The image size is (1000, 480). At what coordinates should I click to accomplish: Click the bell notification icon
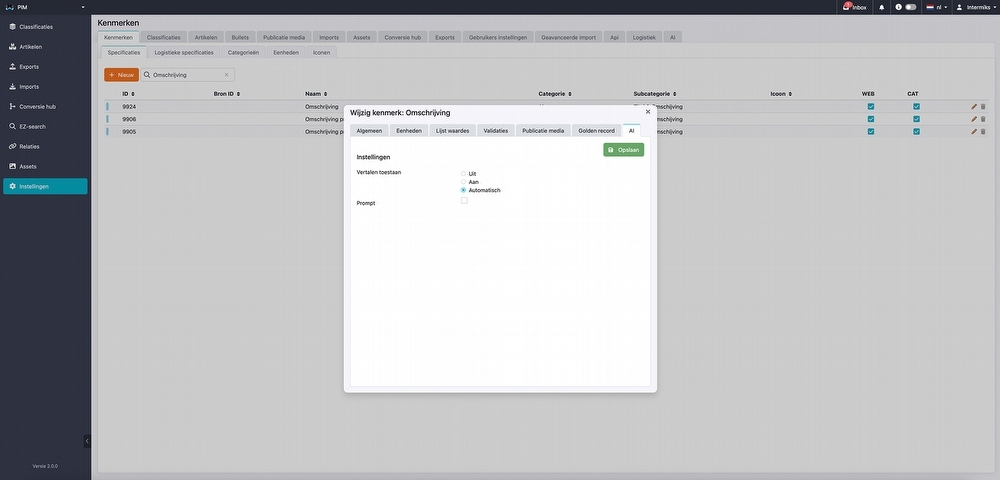(x=881, y=7)
